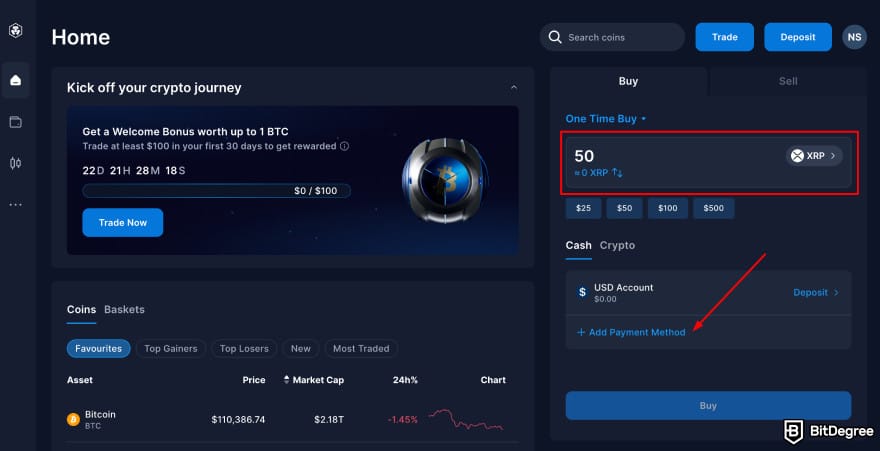The width and height of the screenshot is (880, 451).
Task: Select the Top Gainers filter chip
Action: [171, 348]
